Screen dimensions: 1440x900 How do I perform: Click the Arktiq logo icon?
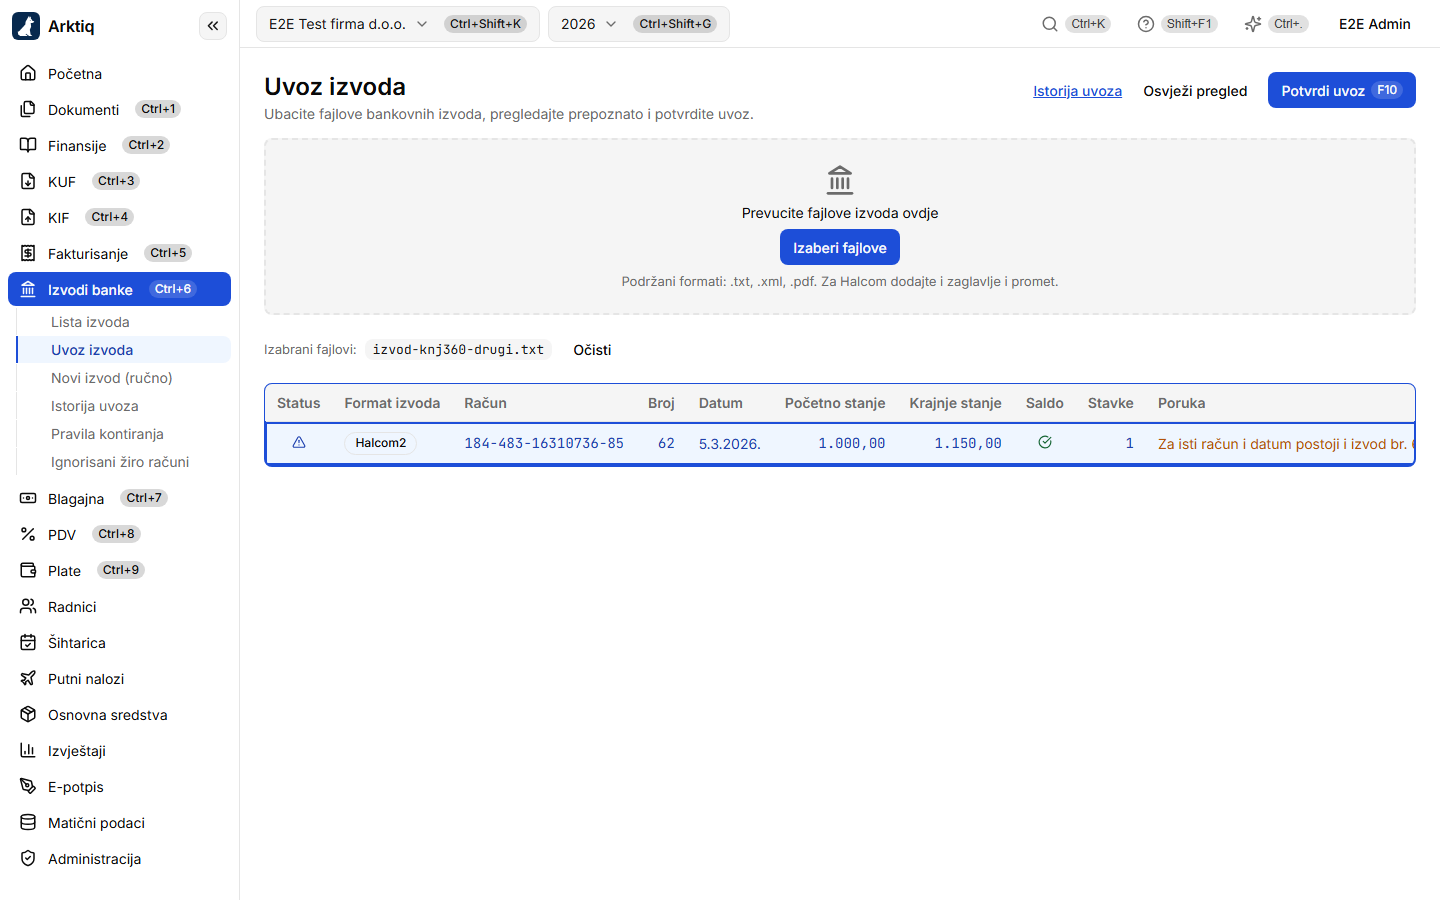26,26
